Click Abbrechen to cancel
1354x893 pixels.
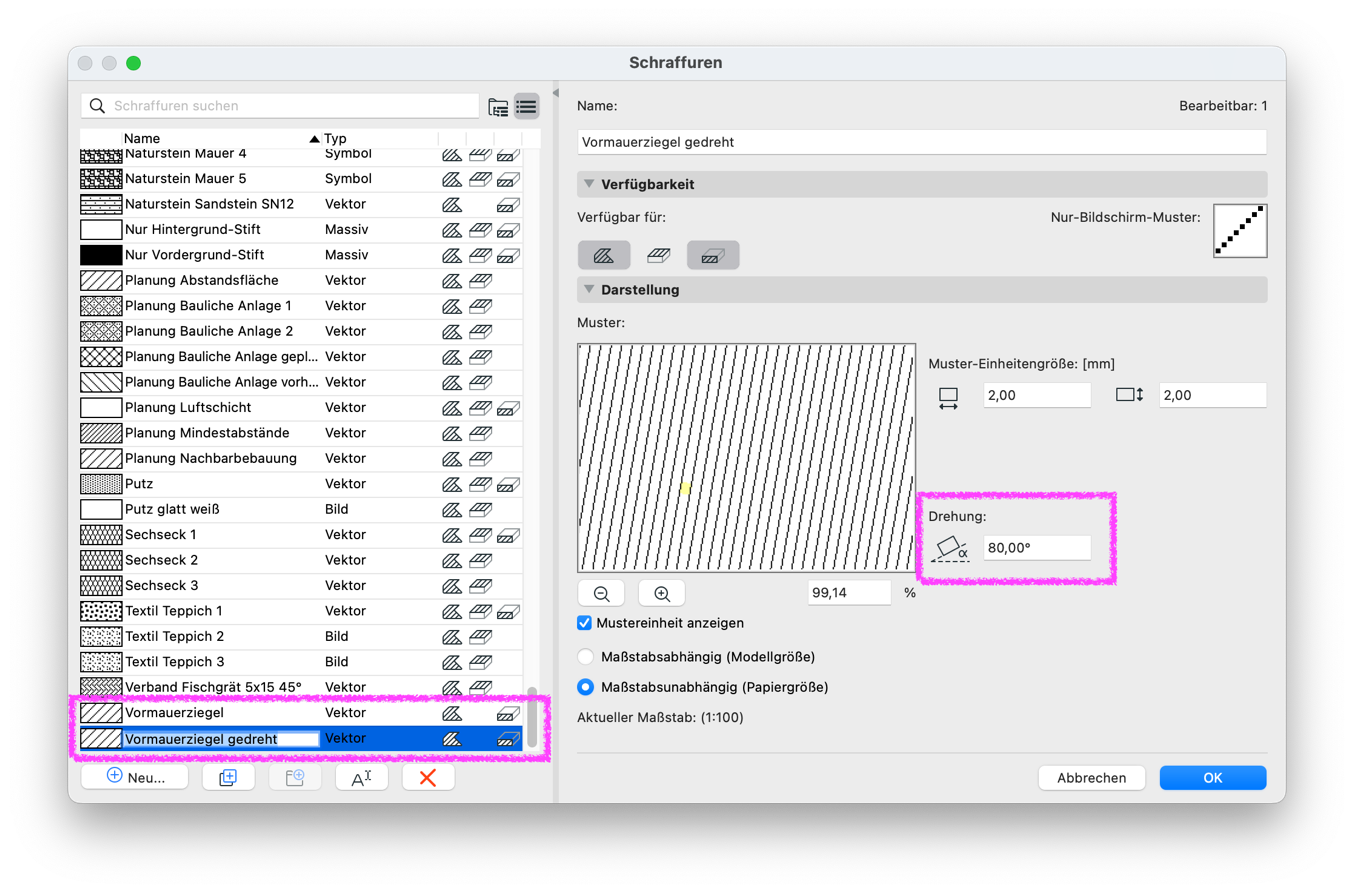(x=1092, y=778)
